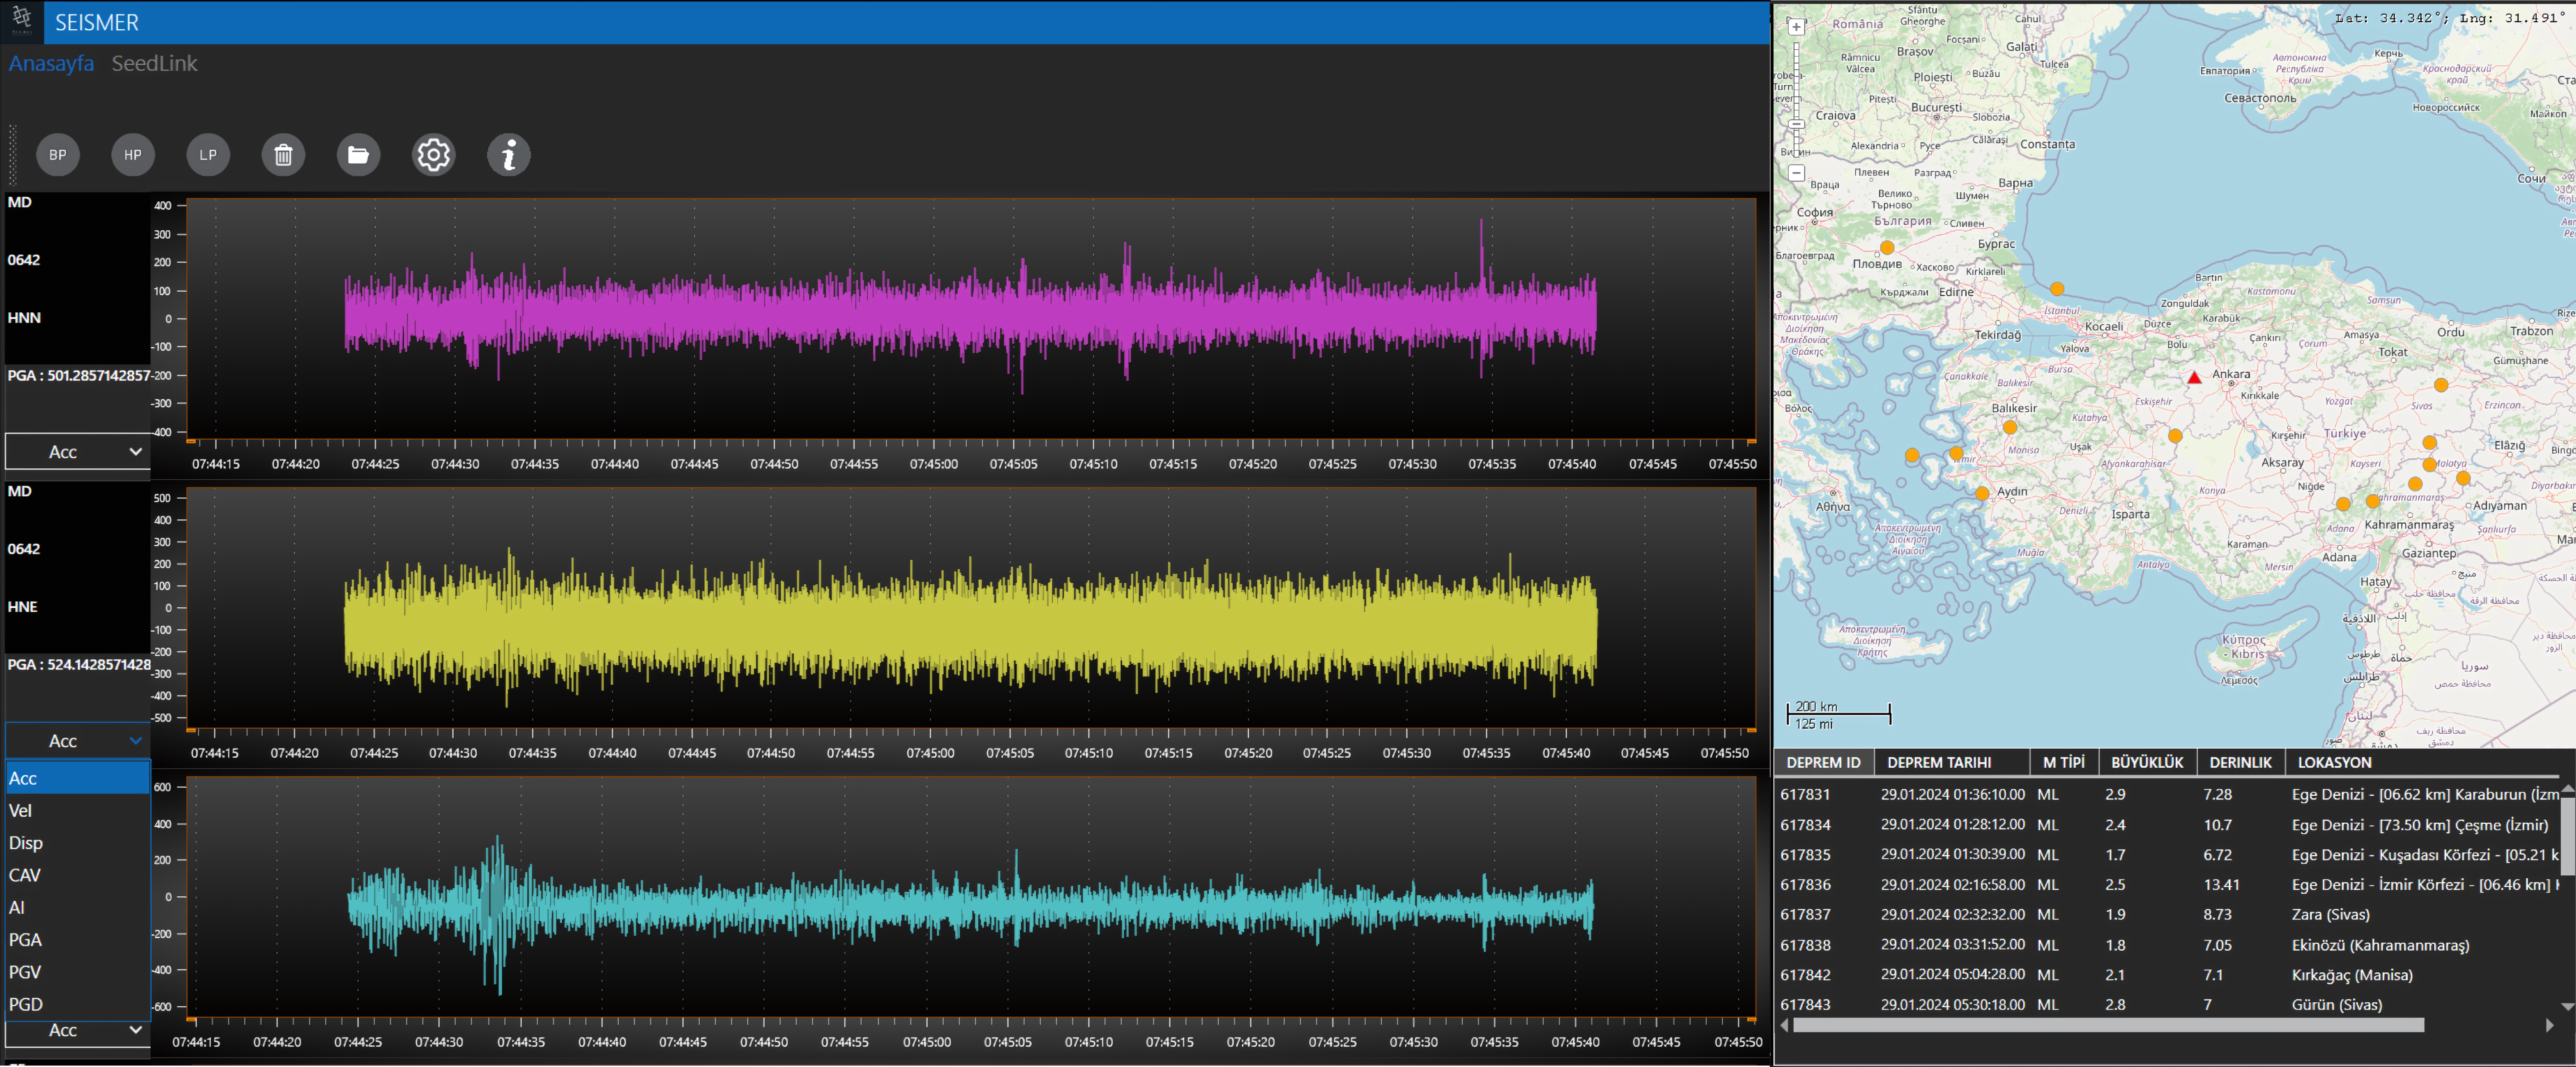Apply the BP band-pass filter button
This screenshot has height=1067, width=2576.
[58, 155]
